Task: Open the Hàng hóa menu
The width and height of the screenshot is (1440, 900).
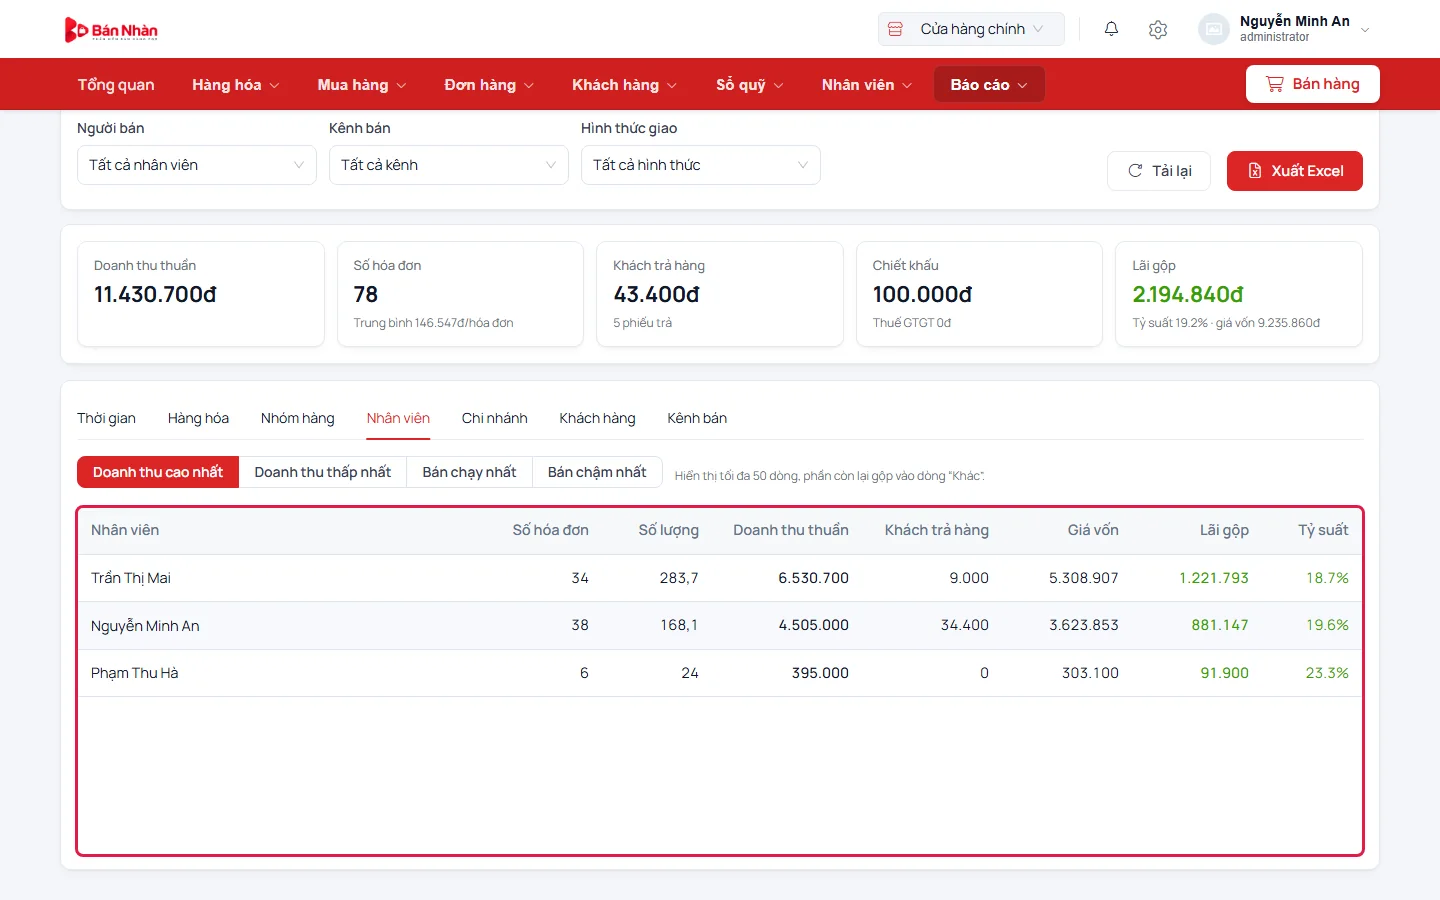Action: [236, 85]
